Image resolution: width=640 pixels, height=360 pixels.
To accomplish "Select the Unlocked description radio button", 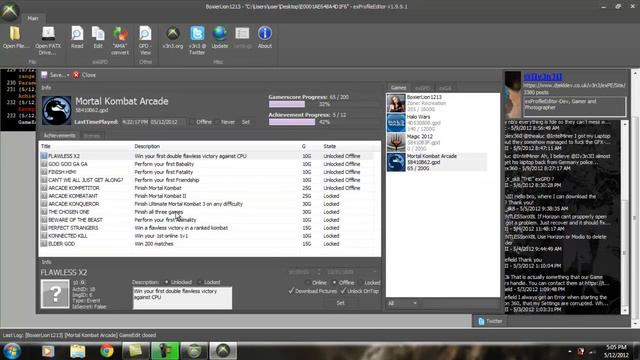I will (166, 282).
